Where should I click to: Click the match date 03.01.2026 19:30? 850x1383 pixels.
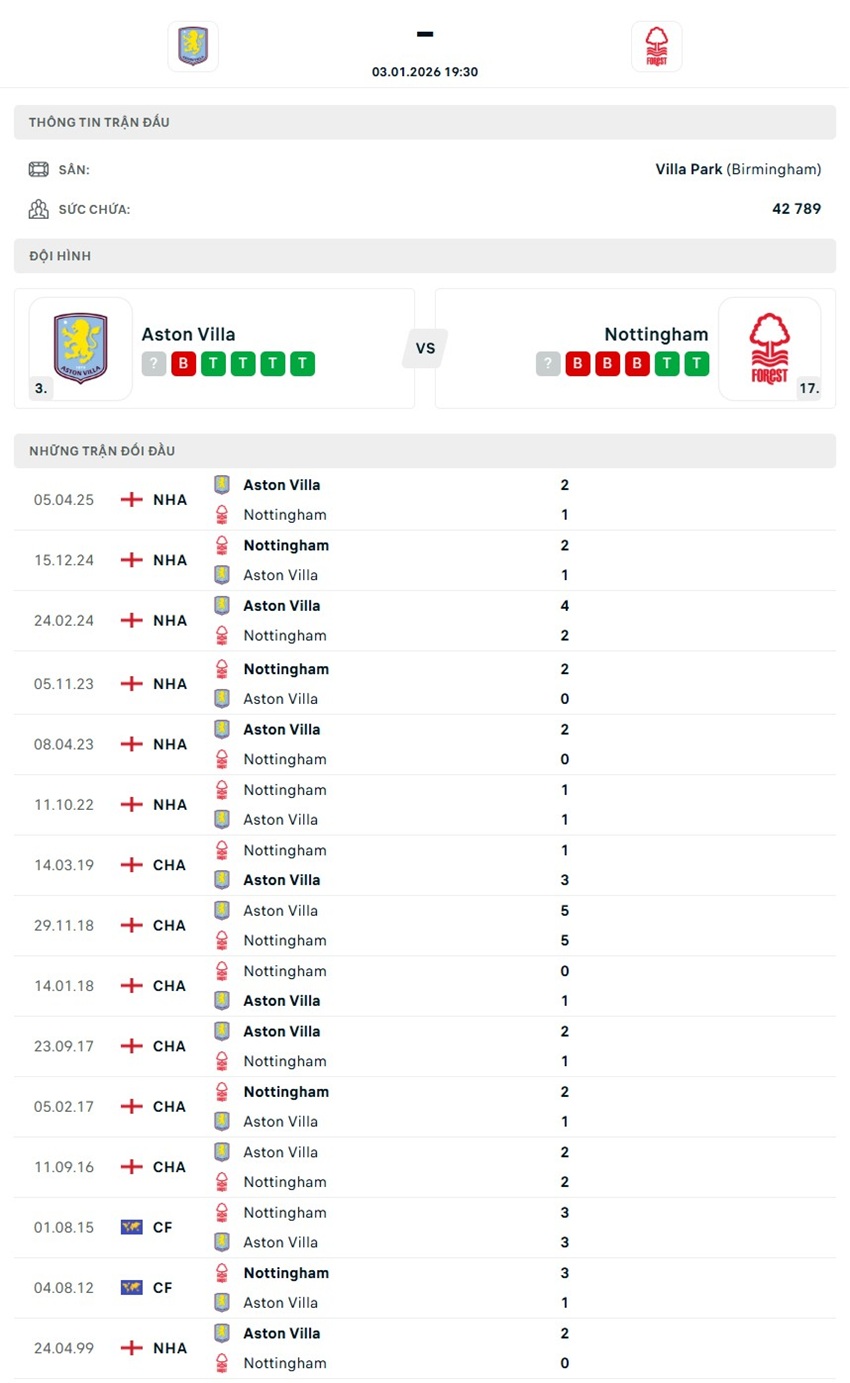pos(425,71)
